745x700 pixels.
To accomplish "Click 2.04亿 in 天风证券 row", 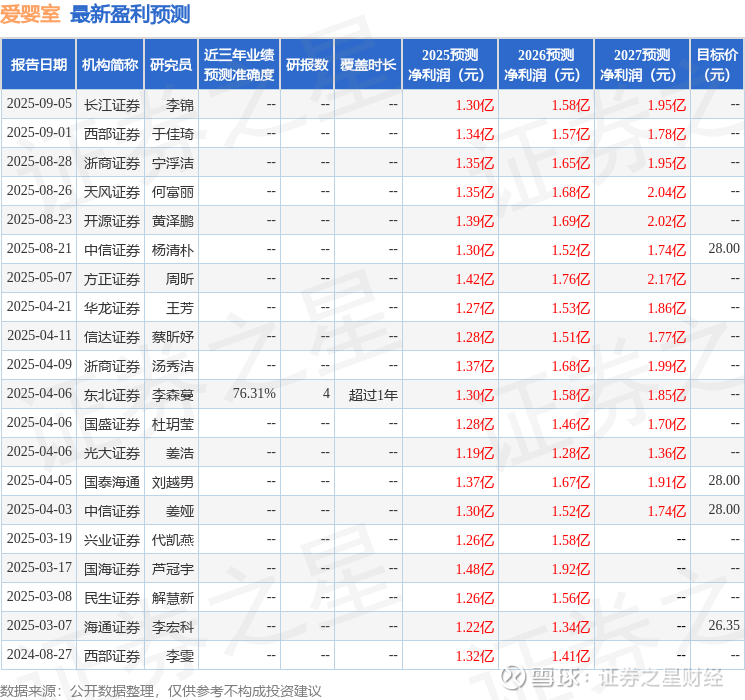I will tap(667, 192).
